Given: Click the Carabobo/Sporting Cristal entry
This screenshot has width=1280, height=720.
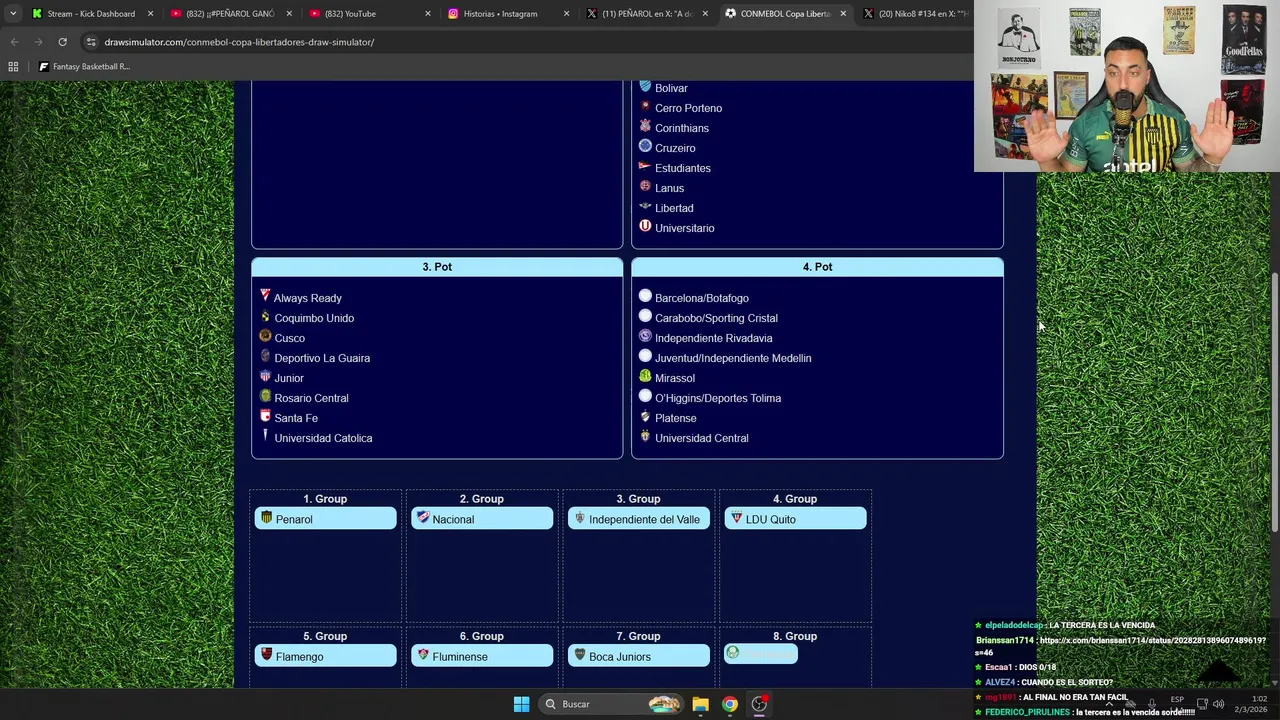Looking at the screenshot, I should click(x=716, y=318).
